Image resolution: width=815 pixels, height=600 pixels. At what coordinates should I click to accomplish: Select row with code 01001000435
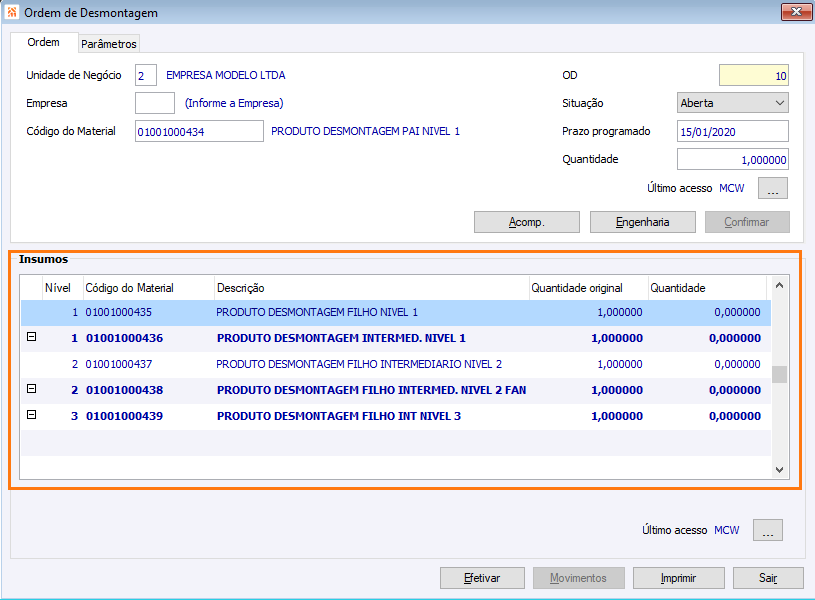pos(396,312)
